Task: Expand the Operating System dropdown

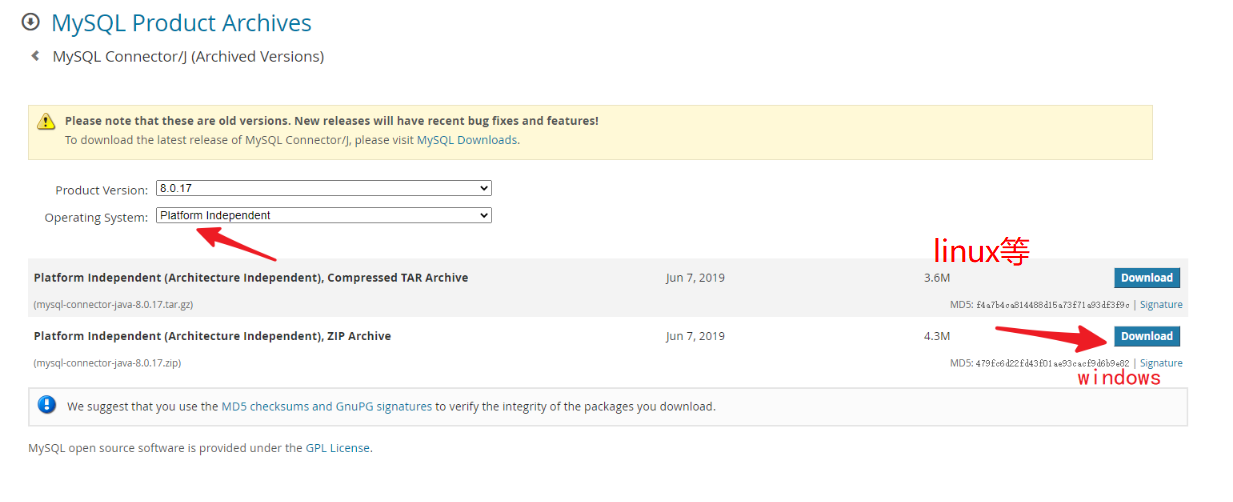Action: 324,215
